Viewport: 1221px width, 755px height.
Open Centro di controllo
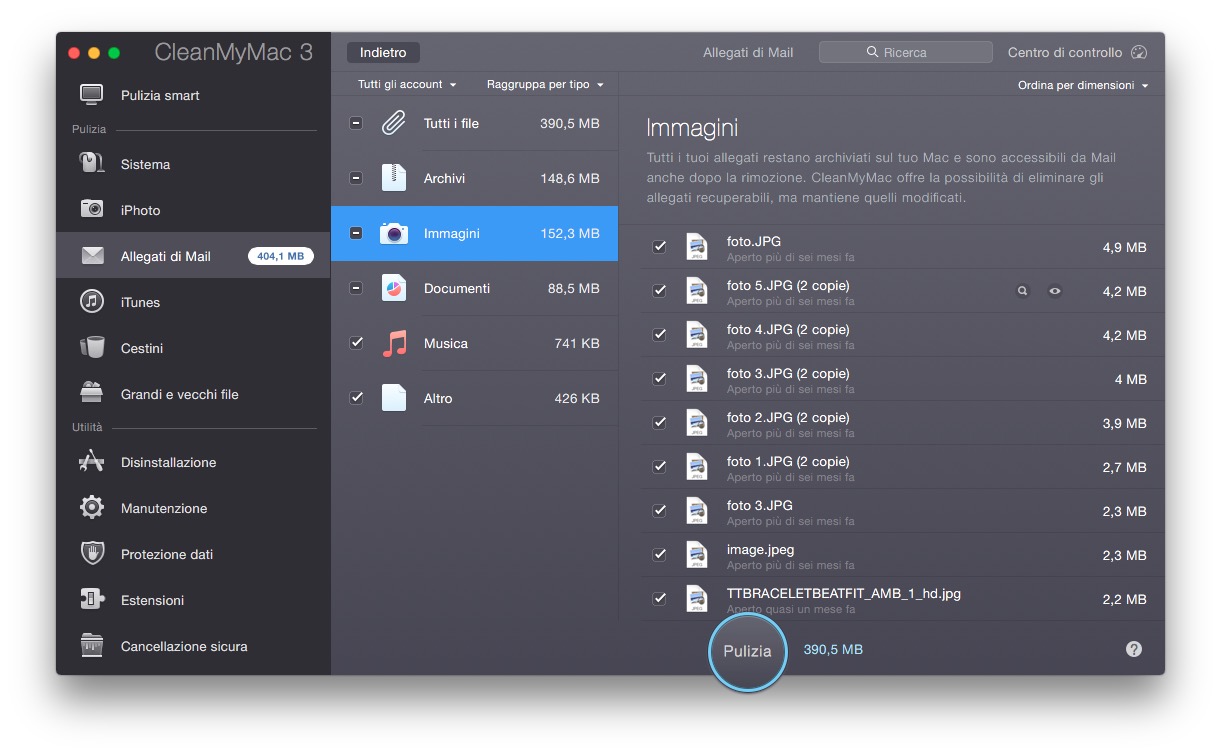[1077, 52]
